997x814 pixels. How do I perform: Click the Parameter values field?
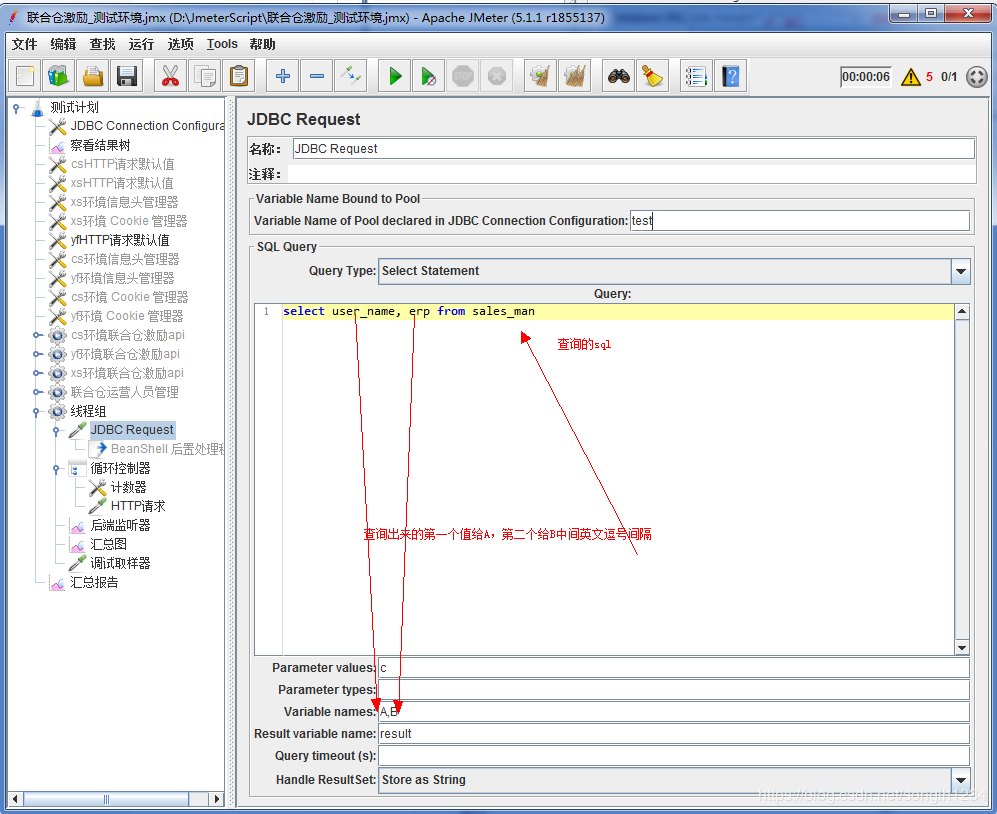point(673,668)
